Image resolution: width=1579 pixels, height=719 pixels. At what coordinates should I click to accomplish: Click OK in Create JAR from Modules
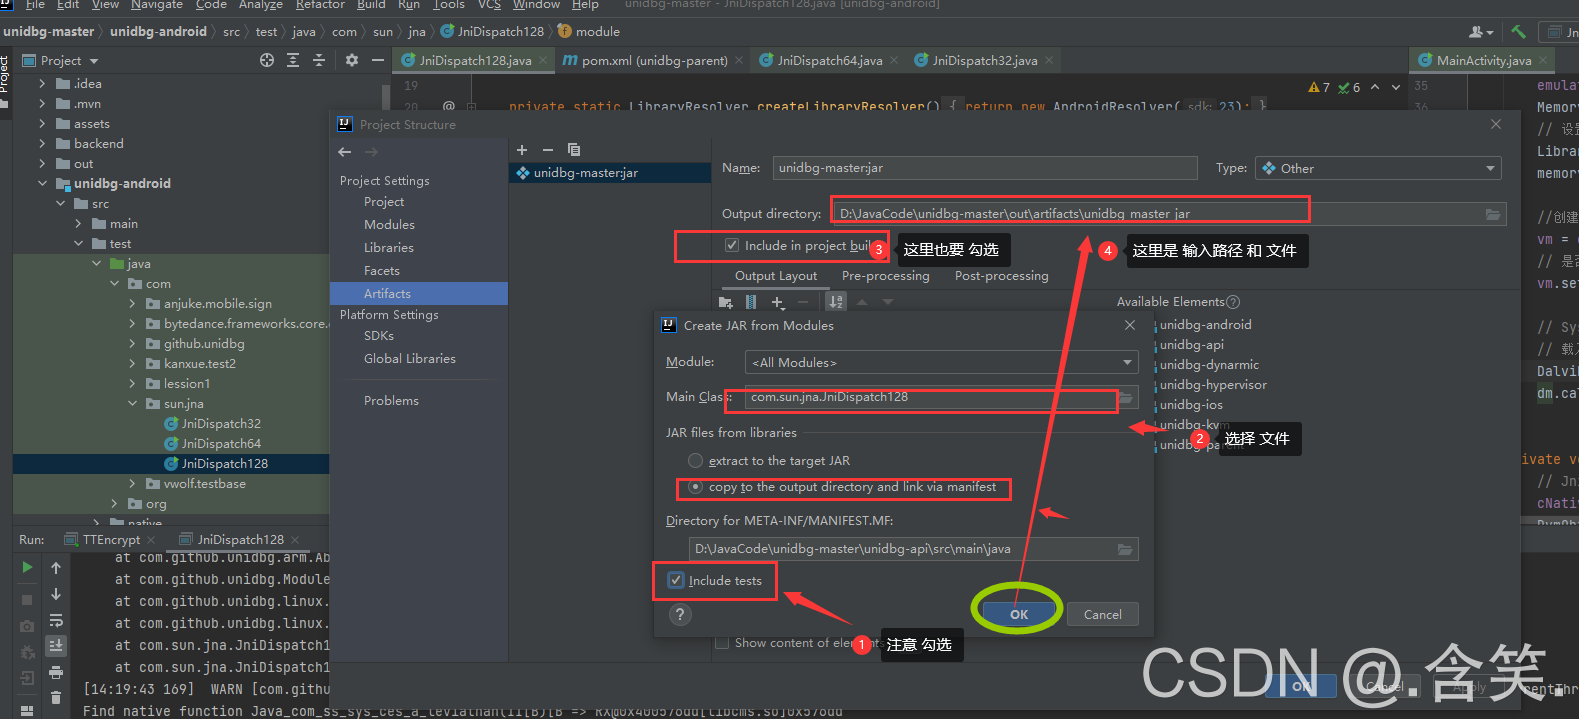pyautogui.click(x=1019, y=614)
